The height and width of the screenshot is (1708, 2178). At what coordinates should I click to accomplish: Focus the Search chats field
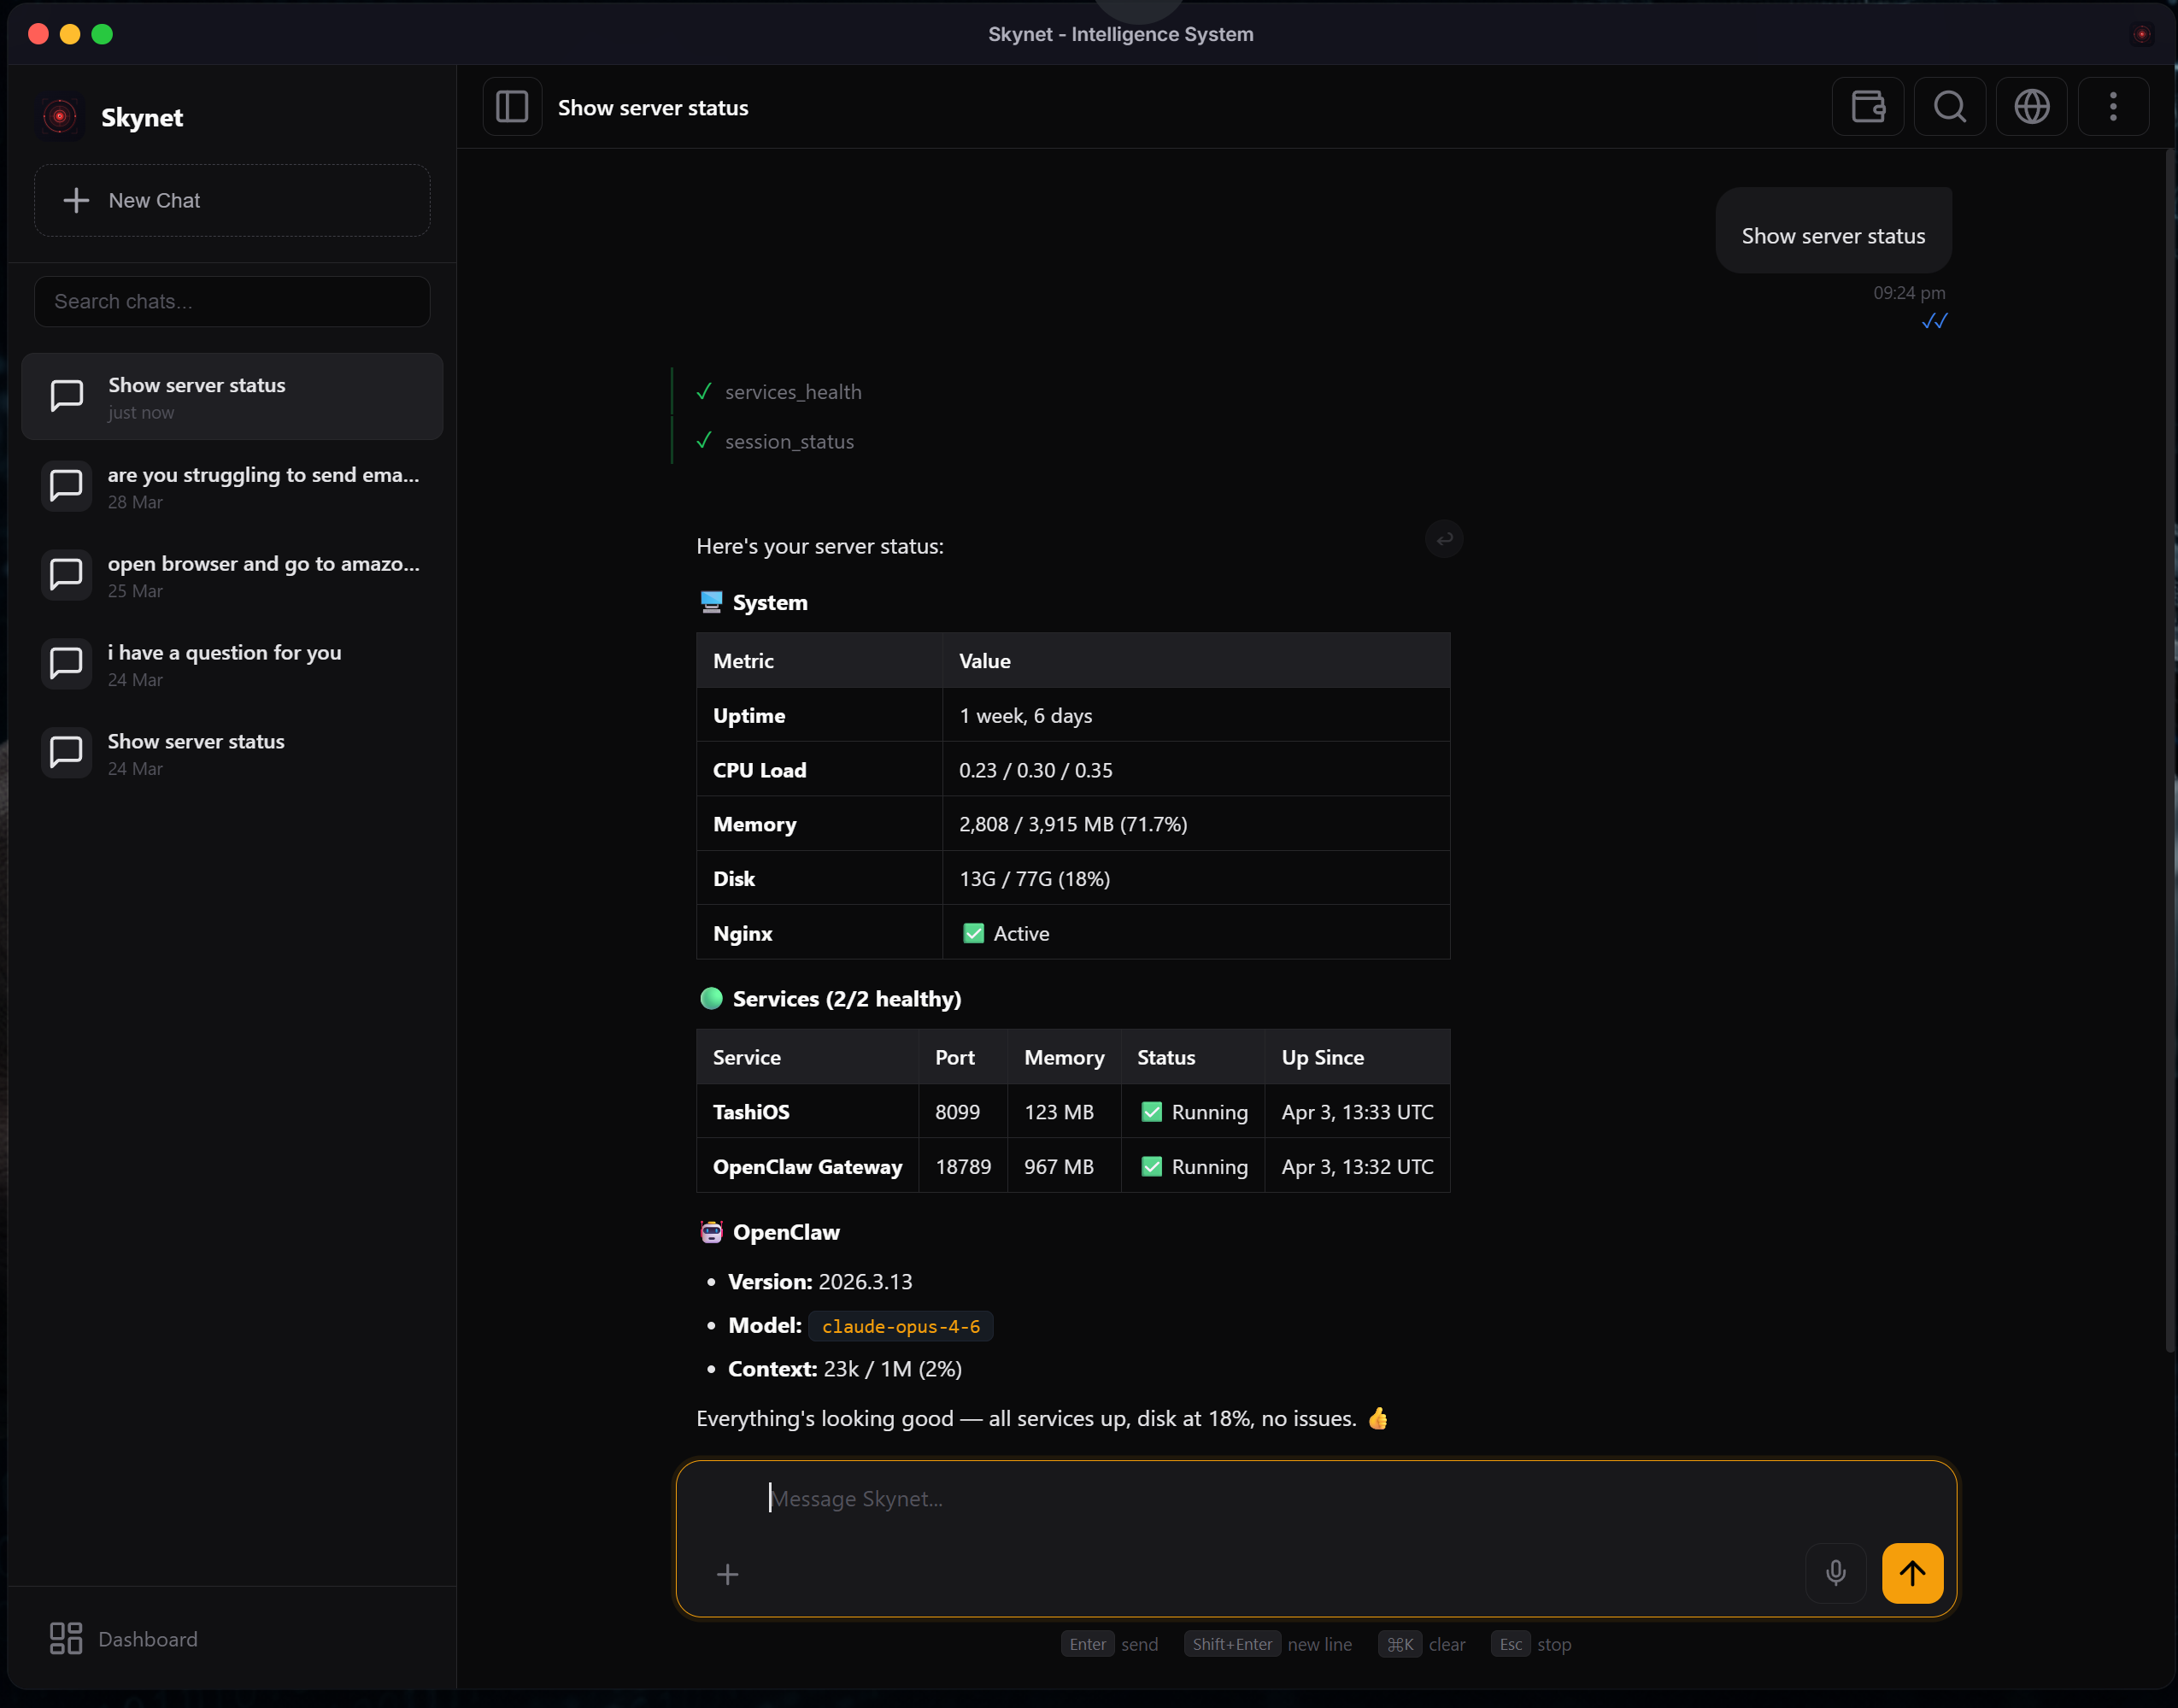[232, 302]
